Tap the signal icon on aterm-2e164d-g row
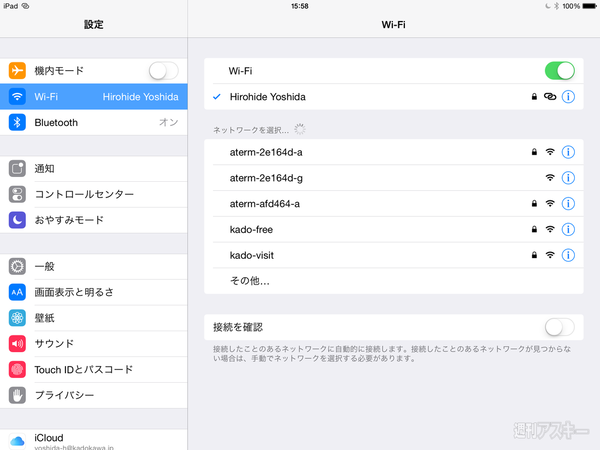Image resolution: width=600 pixels, height=450 pixels. tap(550, 178)
